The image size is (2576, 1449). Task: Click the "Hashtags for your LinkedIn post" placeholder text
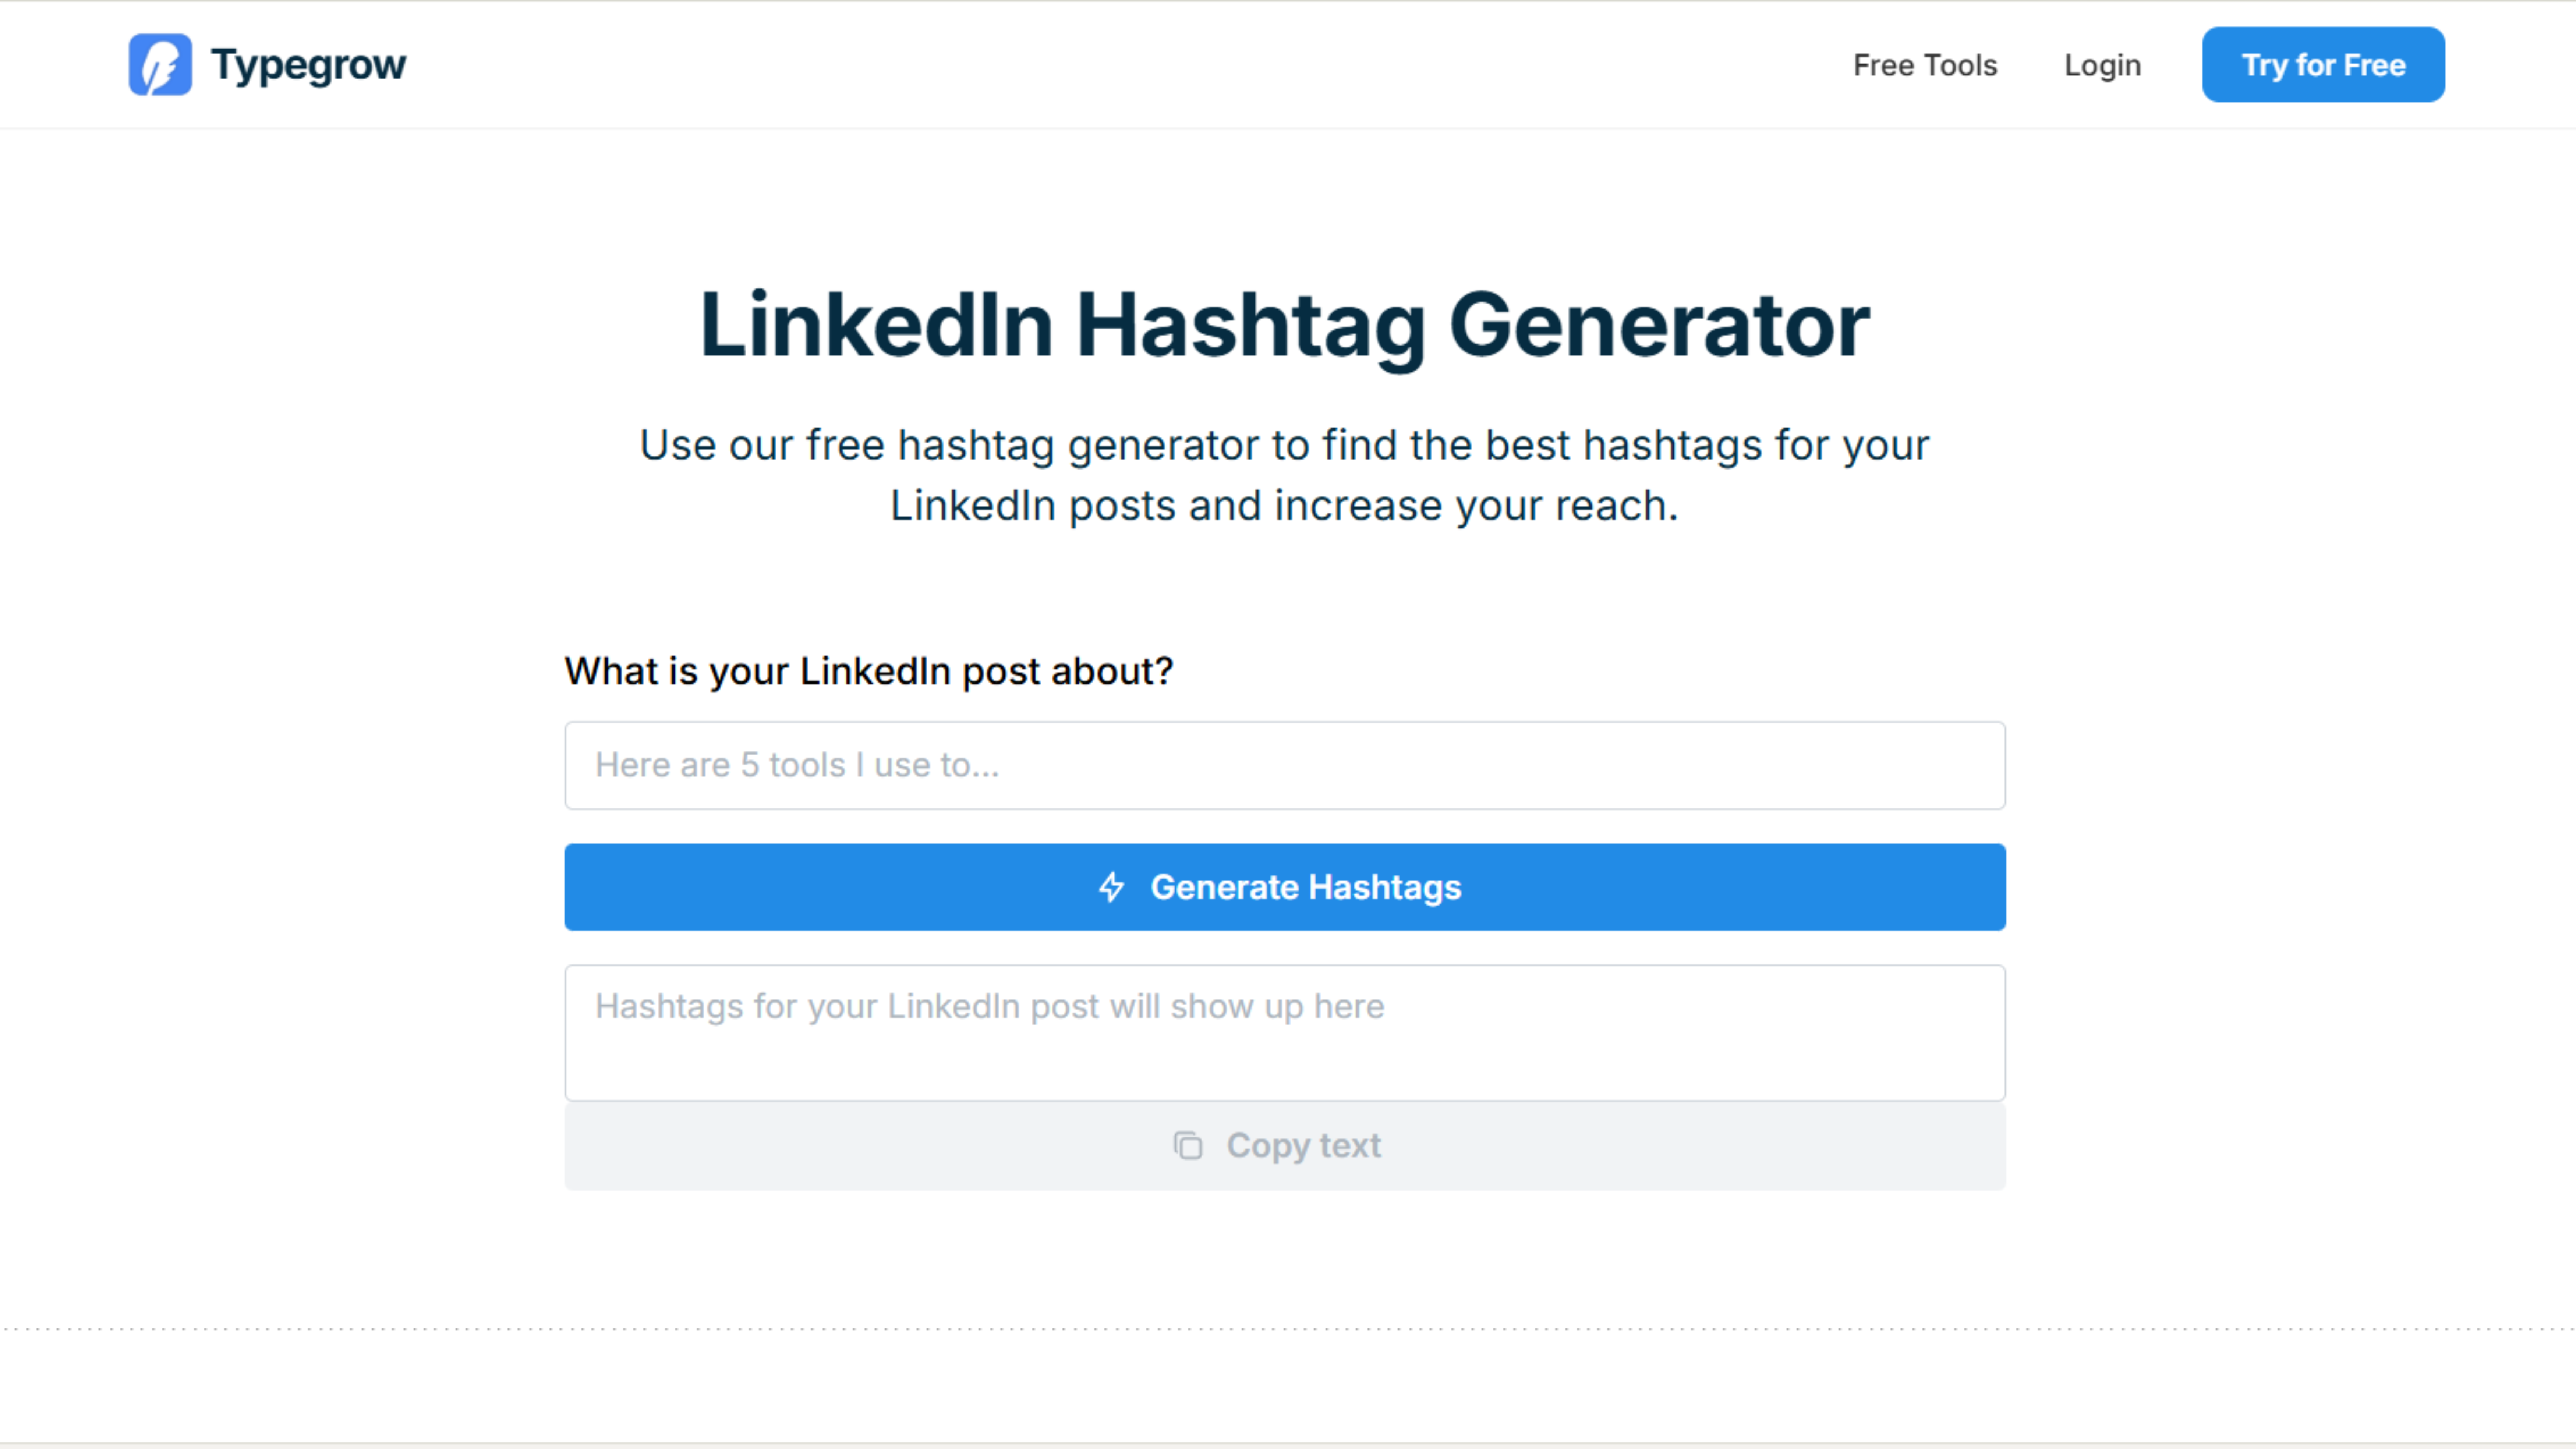pos(989,1006)
